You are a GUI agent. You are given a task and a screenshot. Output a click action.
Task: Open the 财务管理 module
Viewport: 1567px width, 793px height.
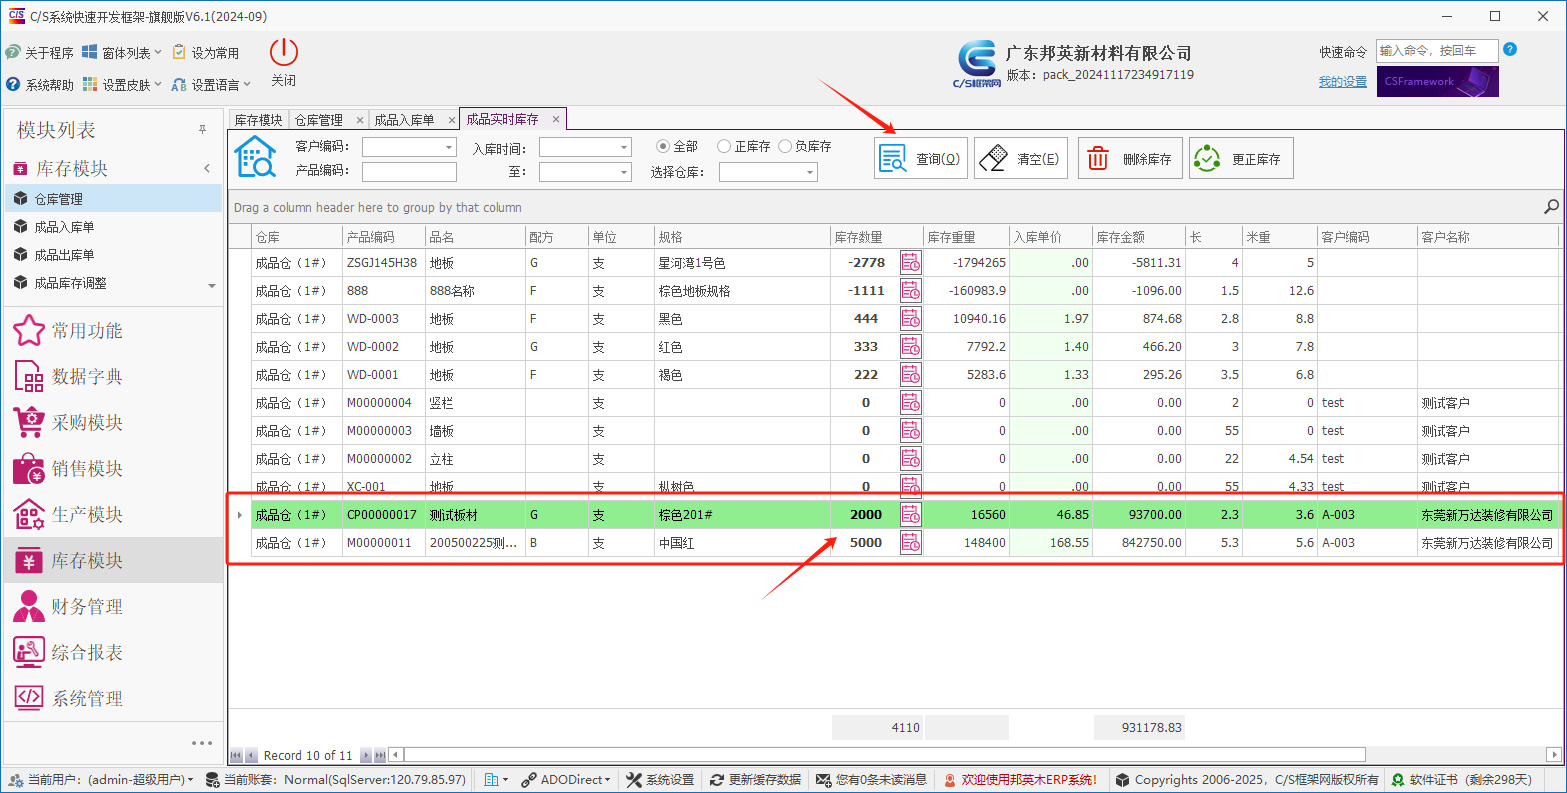pos(113,606)
